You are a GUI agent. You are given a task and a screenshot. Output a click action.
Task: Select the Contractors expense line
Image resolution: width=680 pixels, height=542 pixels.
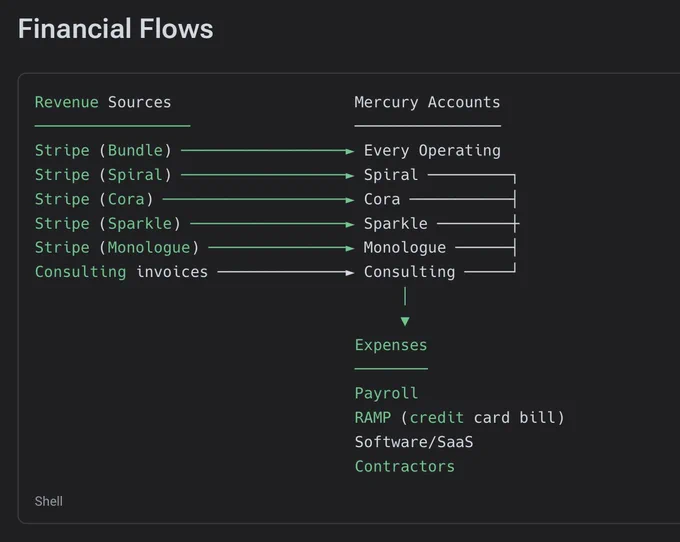point(405,466)
